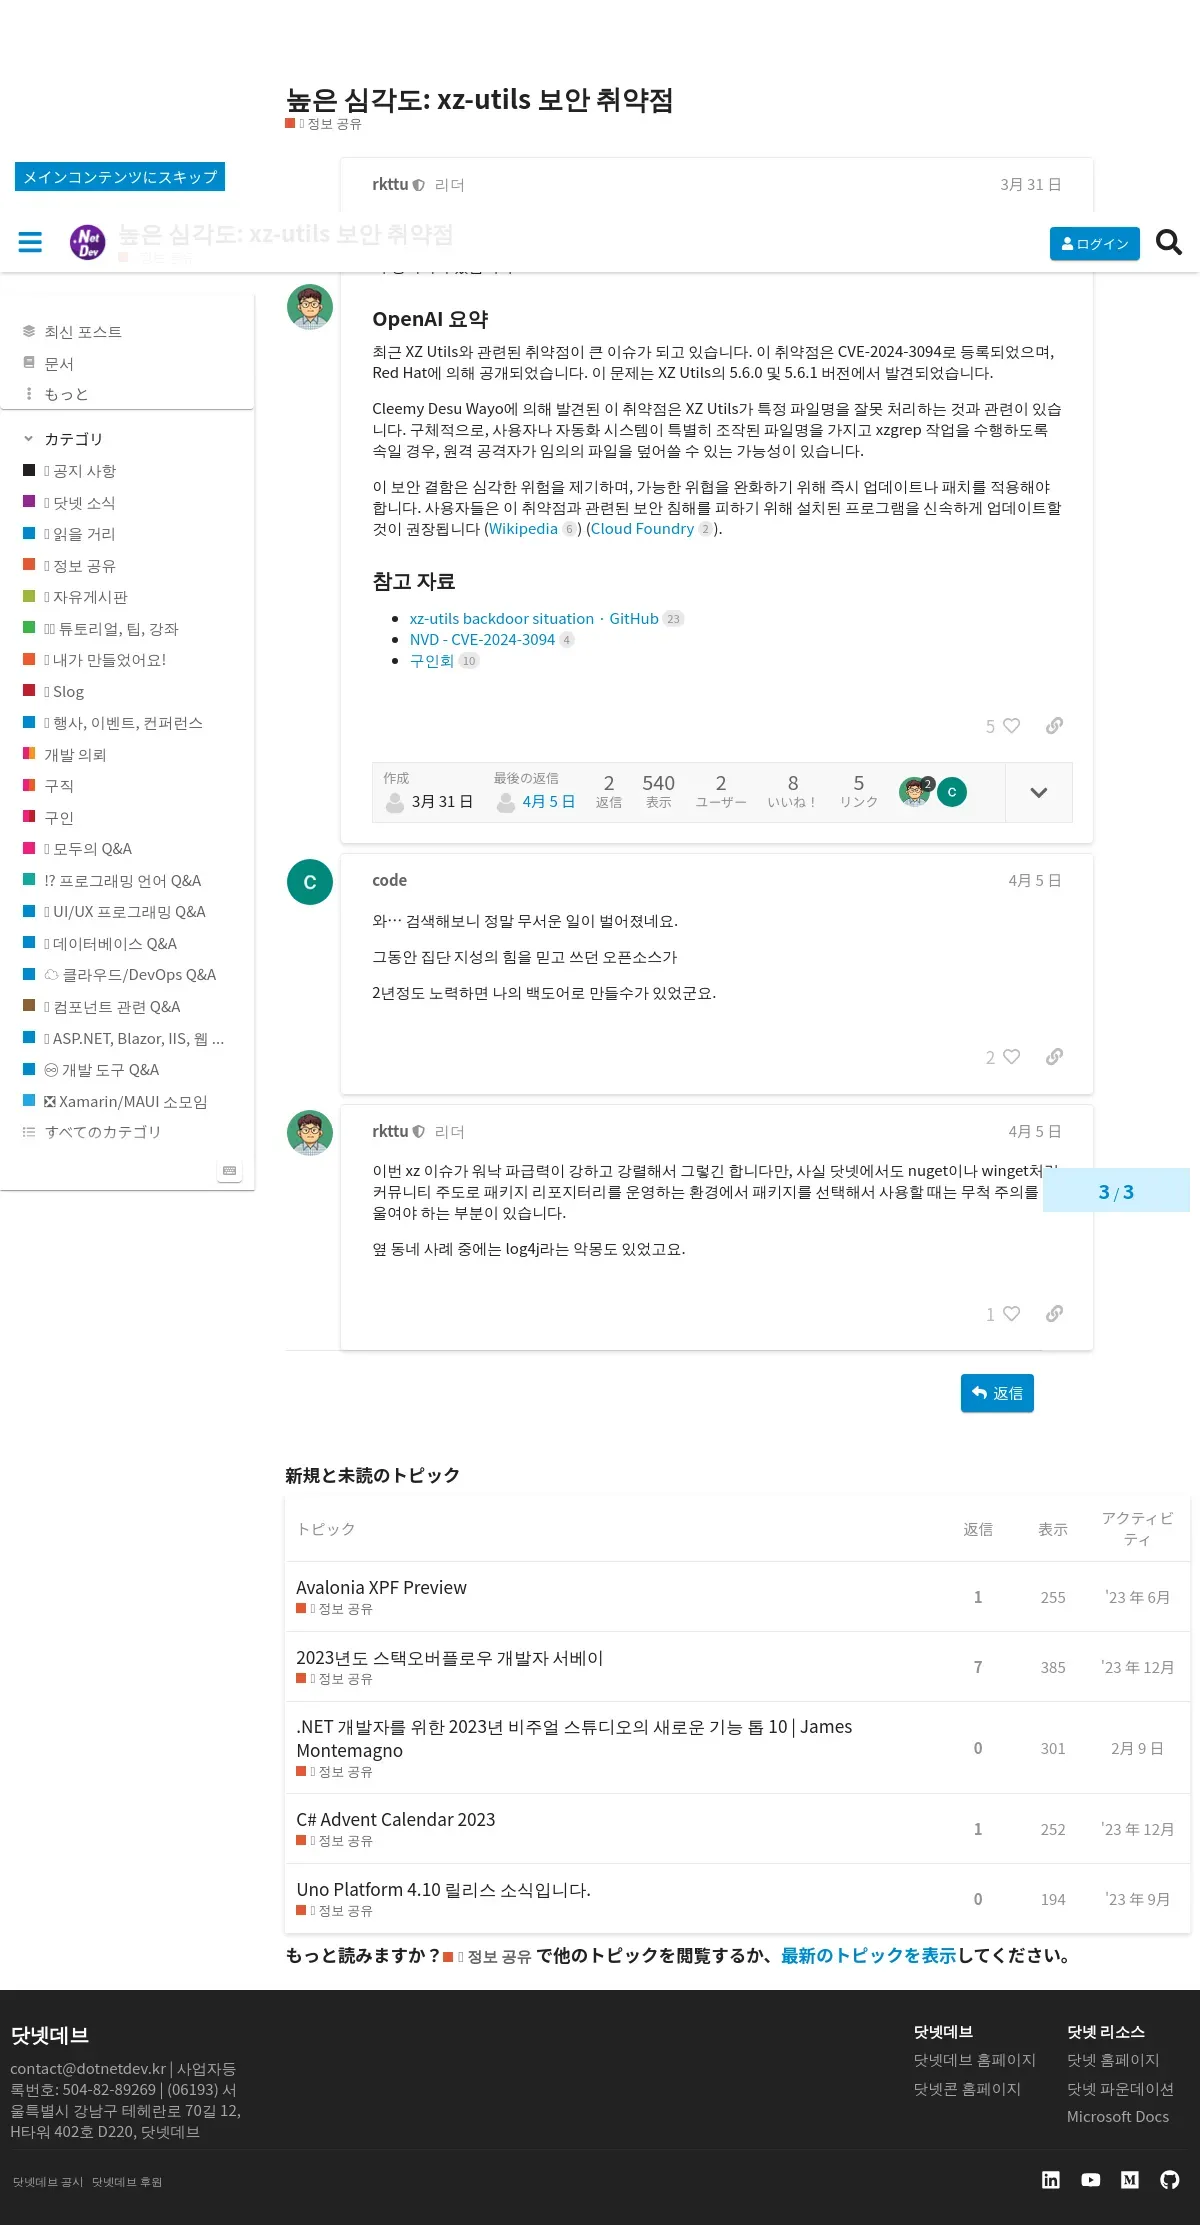Sort topics by 返信 column header

click(x=978, y=1530)
